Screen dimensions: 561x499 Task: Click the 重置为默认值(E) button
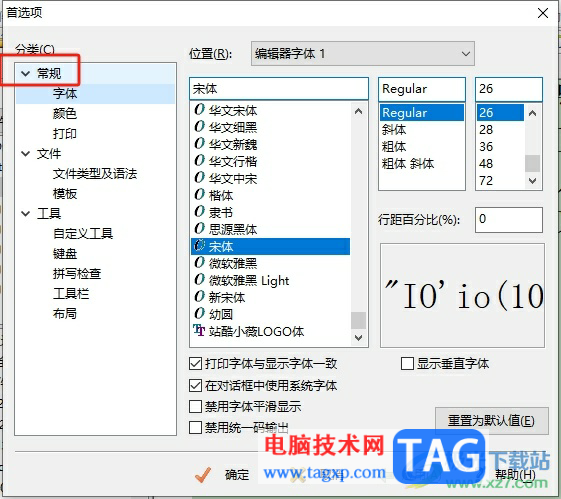[492, 421]
